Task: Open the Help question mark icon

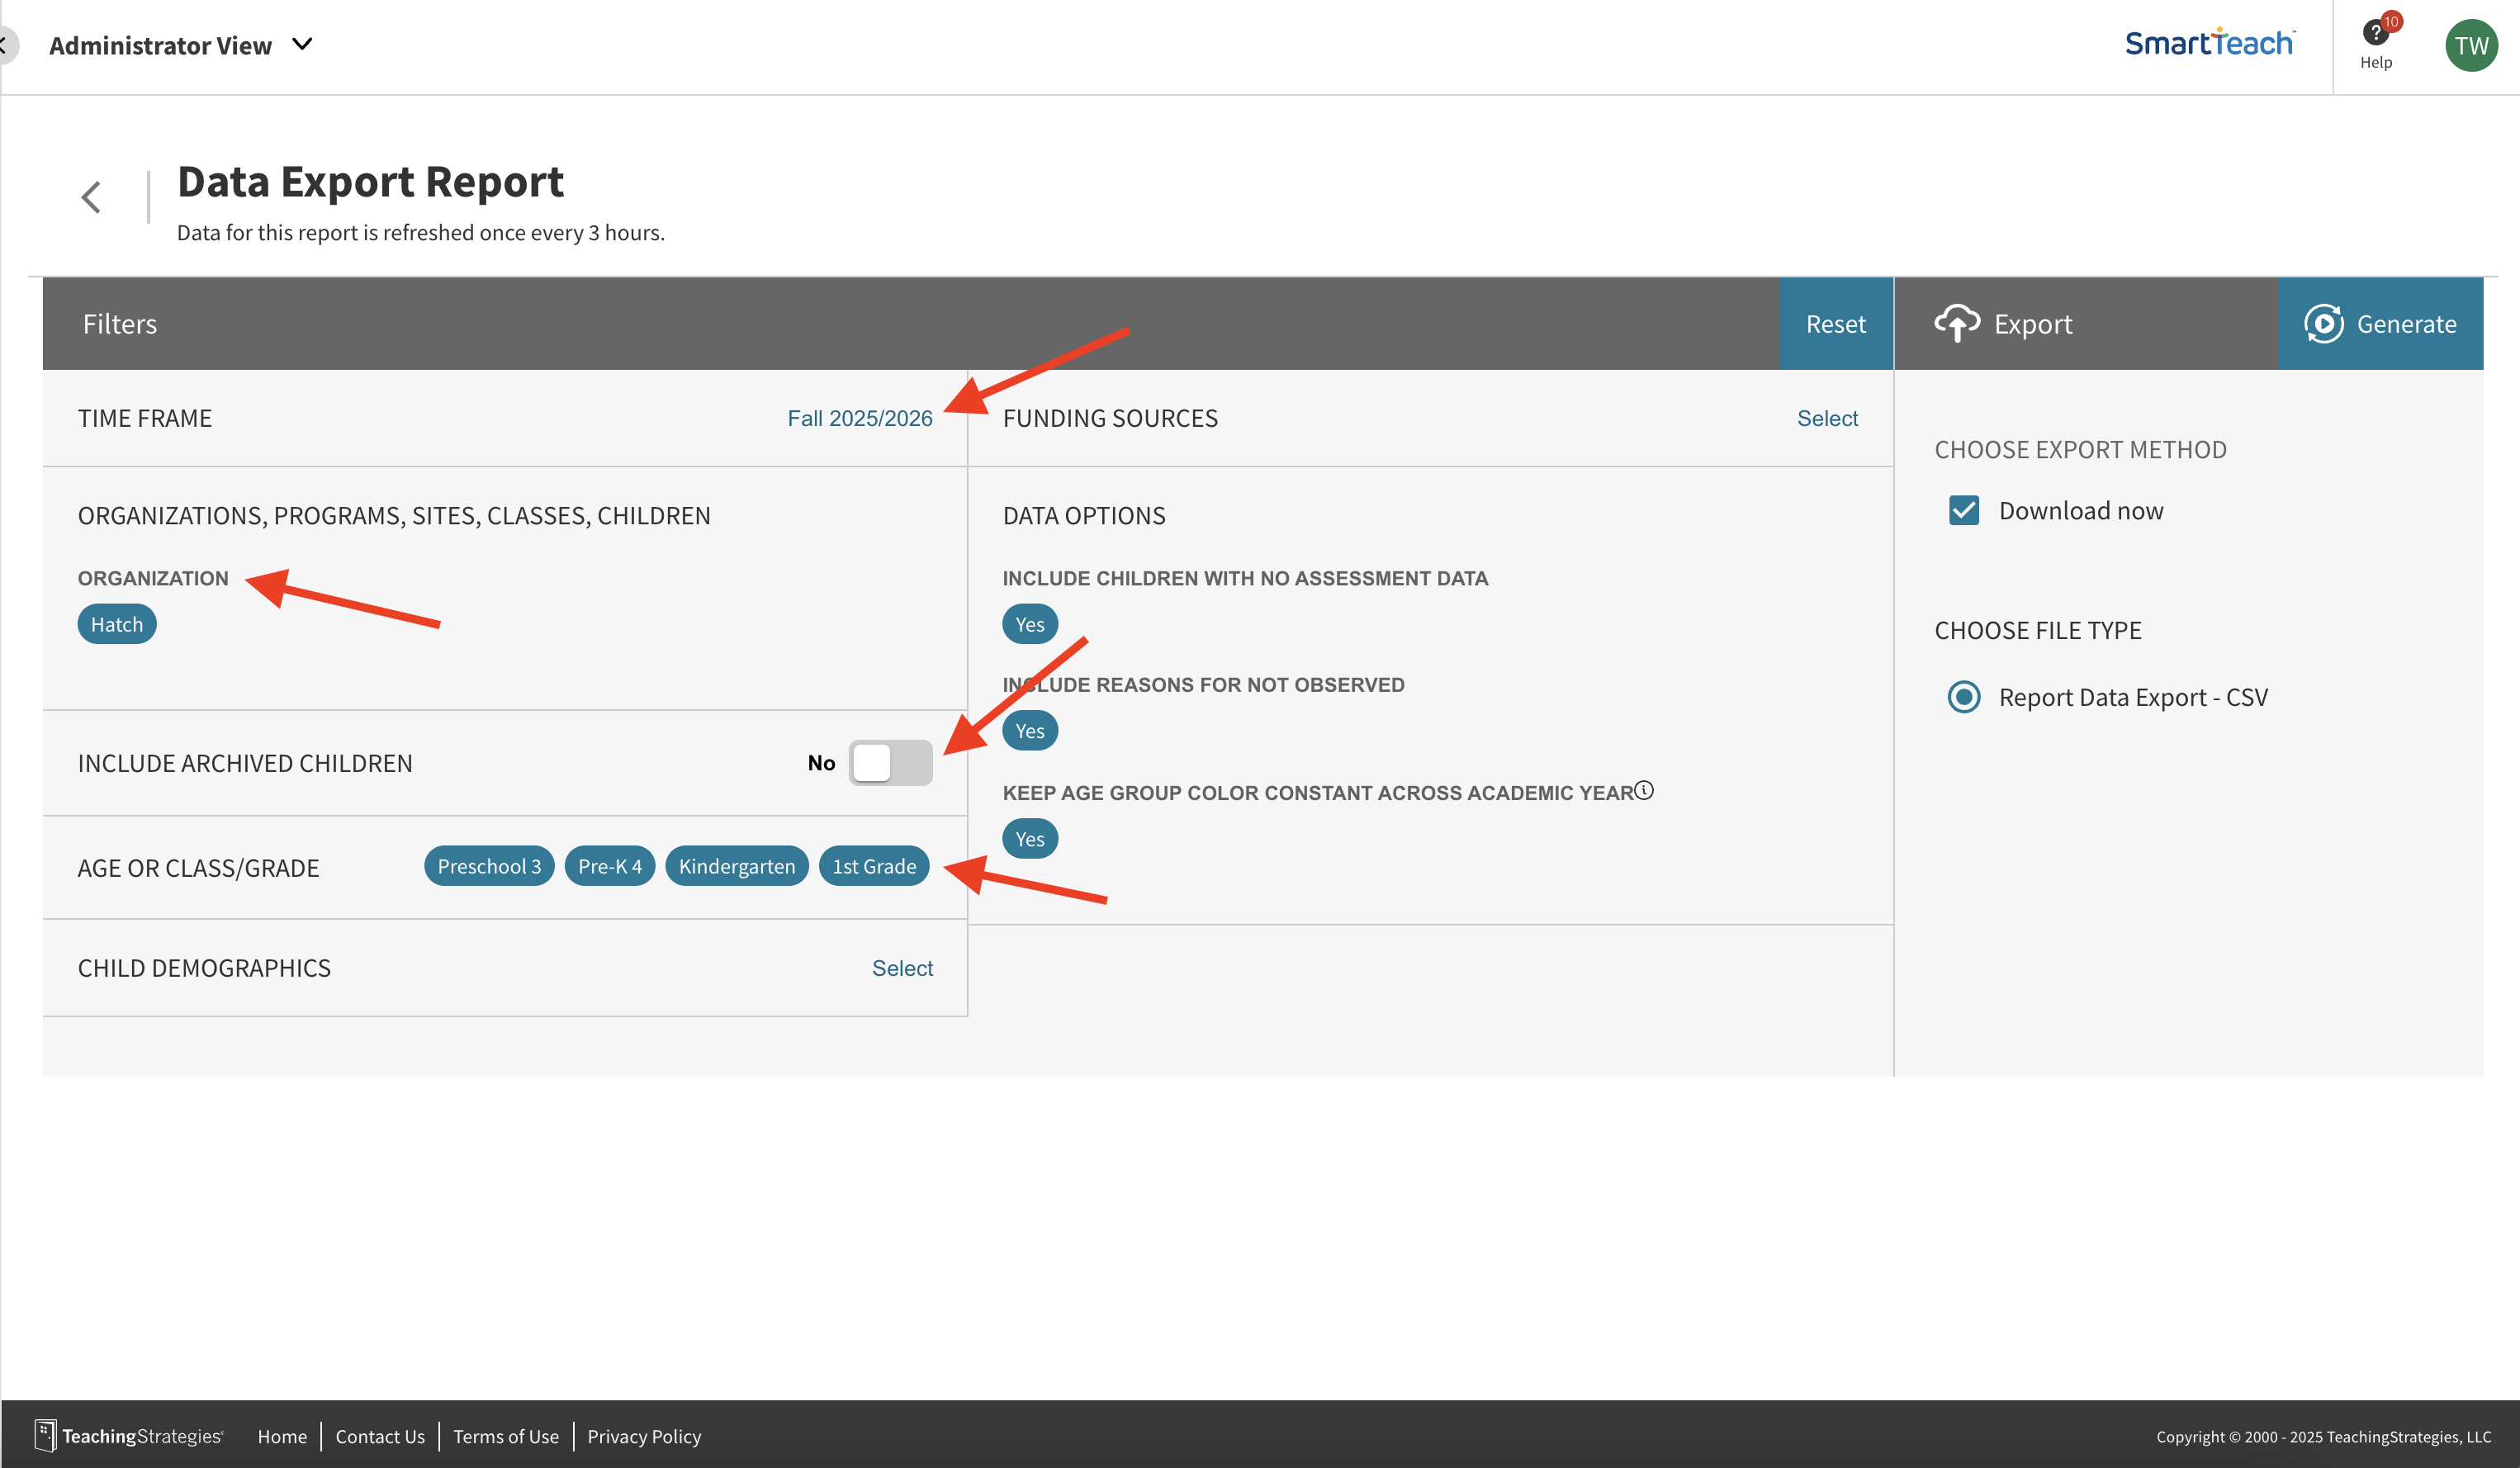Action: point(2376,34)
